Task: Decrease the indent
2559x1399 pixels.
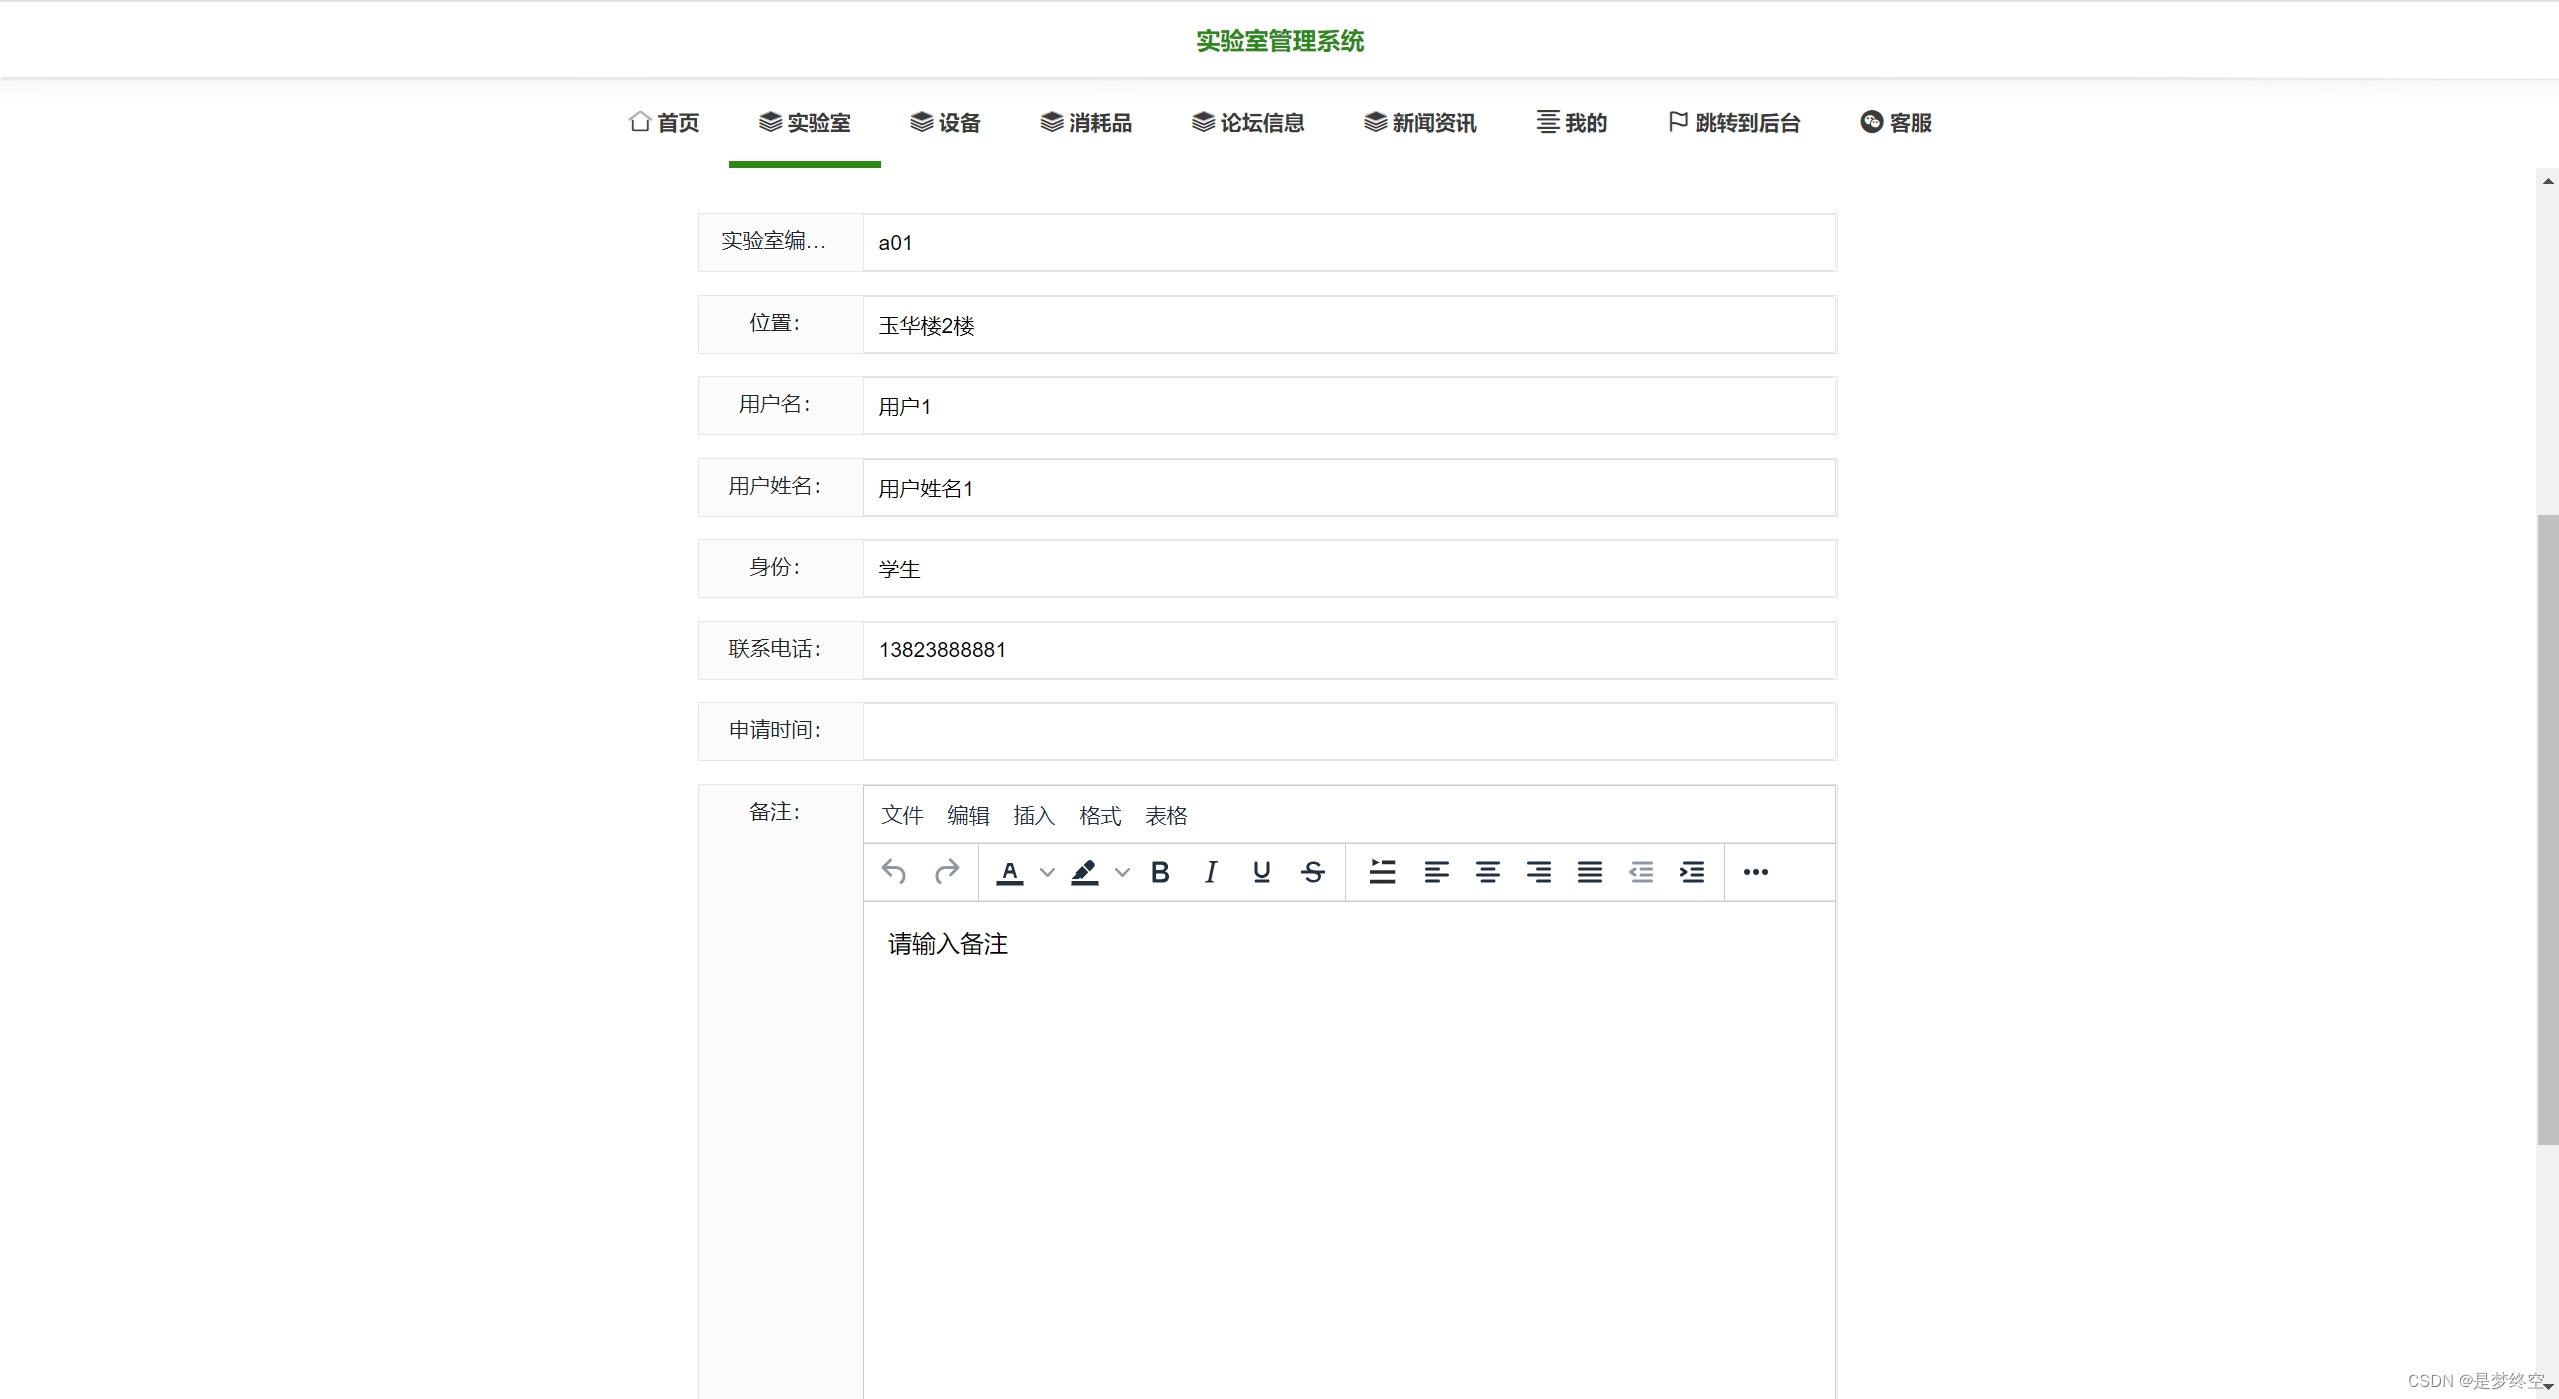Action: click(1641, 872)
